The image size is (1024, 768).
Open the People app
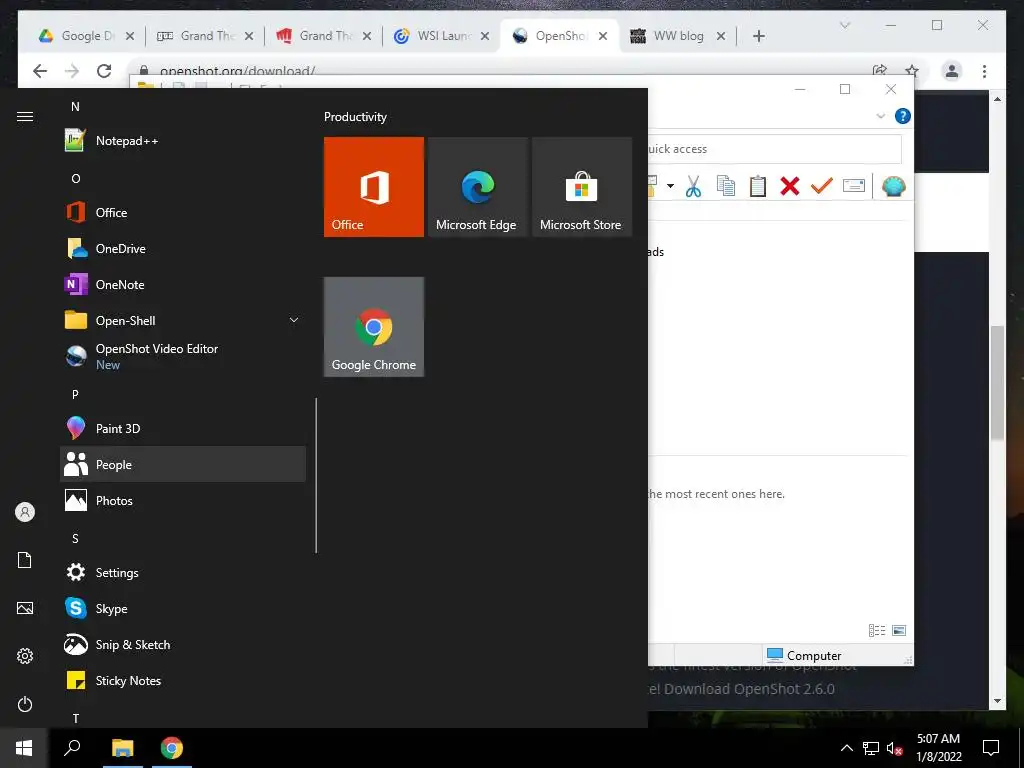pyautogui.click(x=183, y=464)
